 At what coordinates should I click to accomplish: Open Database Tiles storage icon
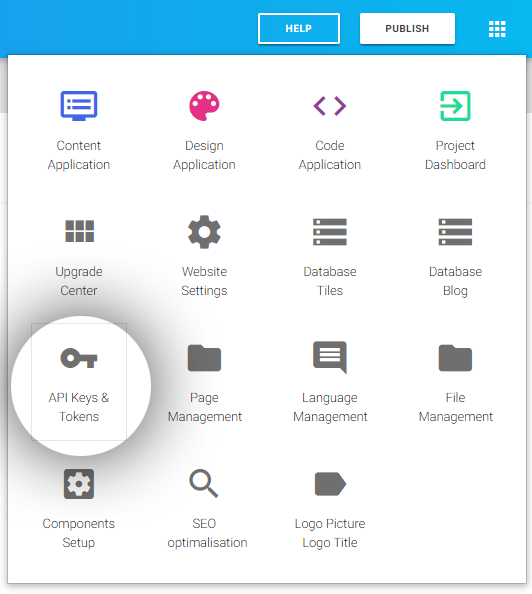click(330, 232)
